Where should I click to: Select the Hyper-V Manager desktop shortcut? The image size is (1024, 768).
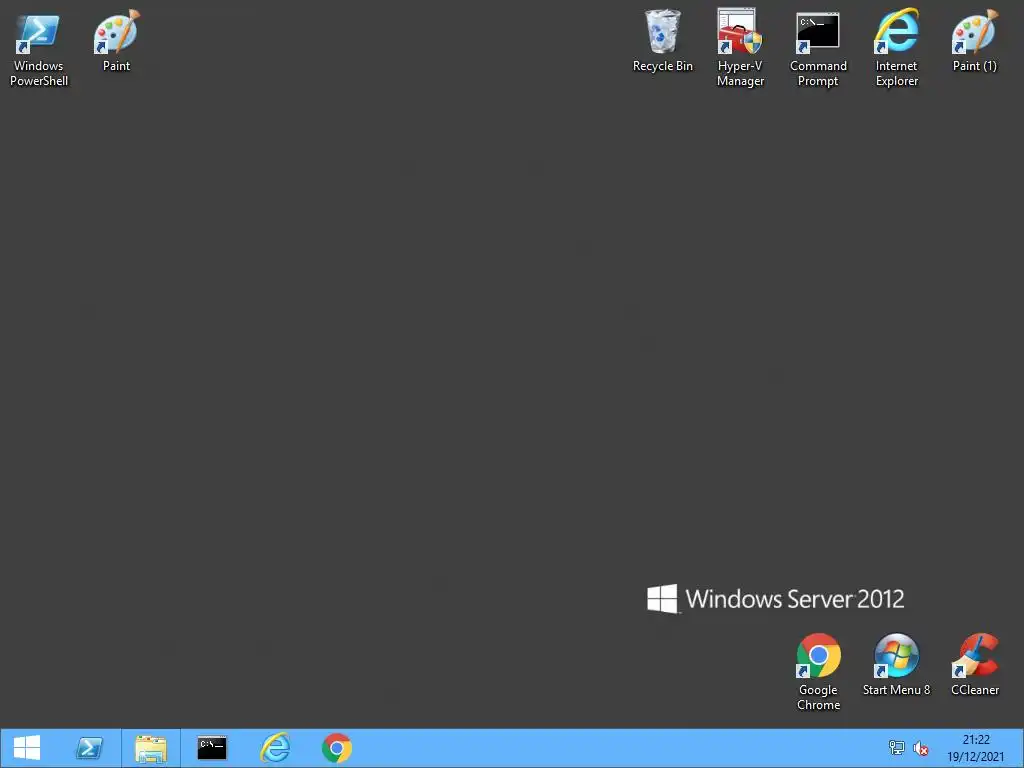coord(740,48)
